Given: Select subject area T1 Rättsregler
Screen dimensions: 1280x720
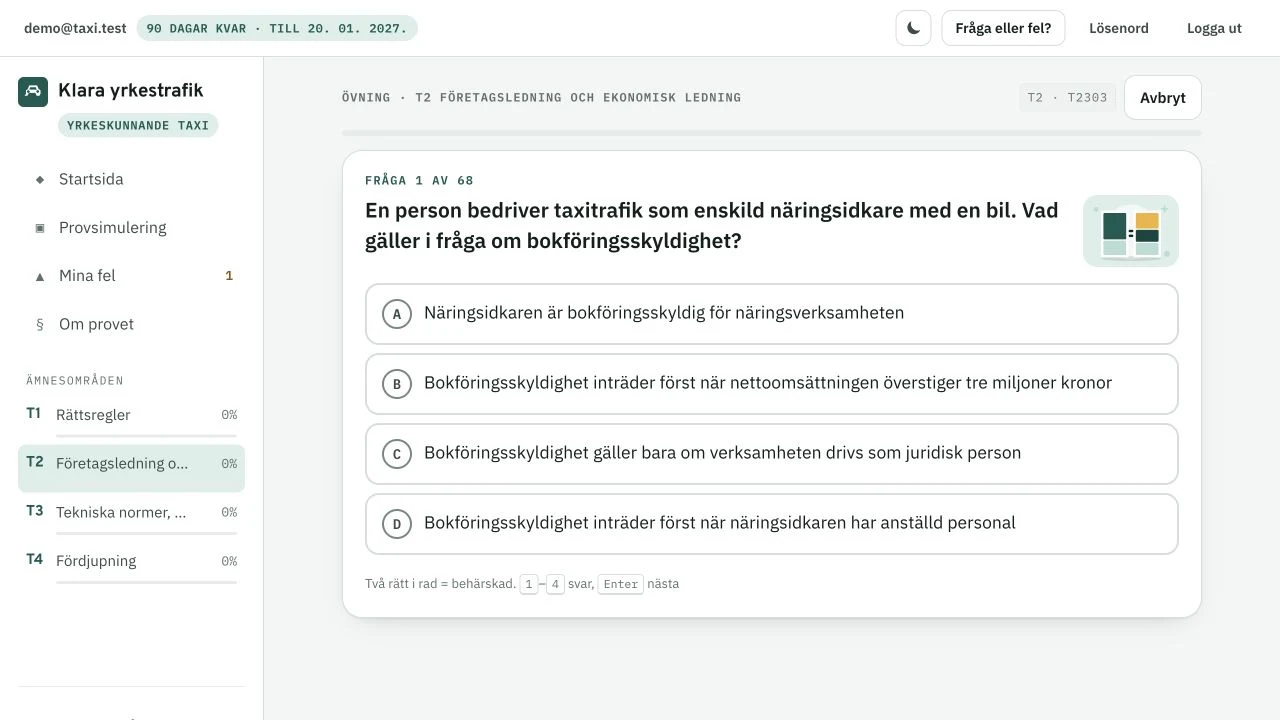Looking at the screenshot, I should (x=131, y=419).
